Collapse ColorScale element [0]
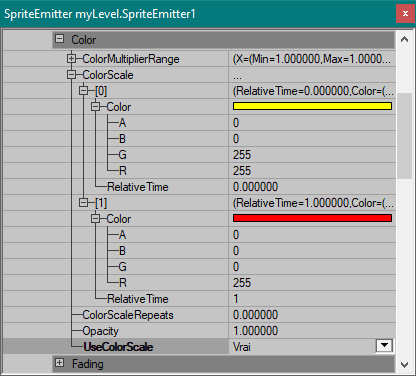This screenshot has width=416, height=376. [x=83, y=91]
